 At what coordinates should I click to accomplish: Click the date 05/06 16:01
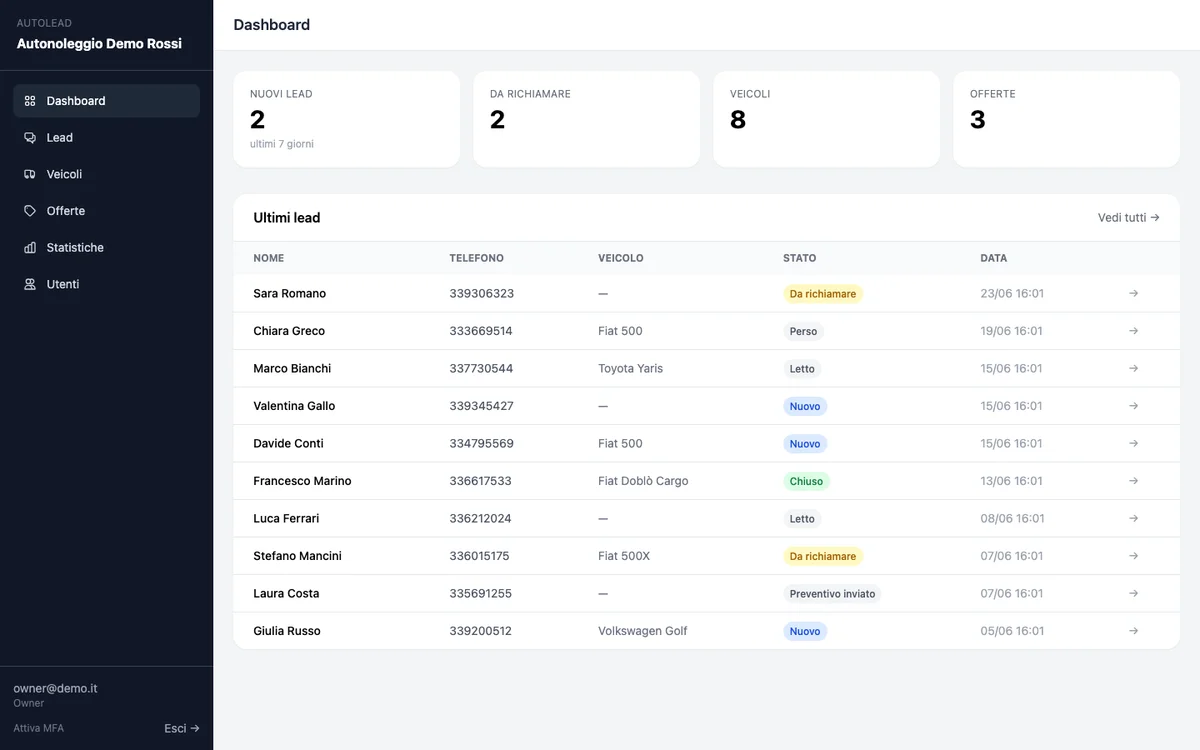pyautogui.click(x=1012, y=631)
